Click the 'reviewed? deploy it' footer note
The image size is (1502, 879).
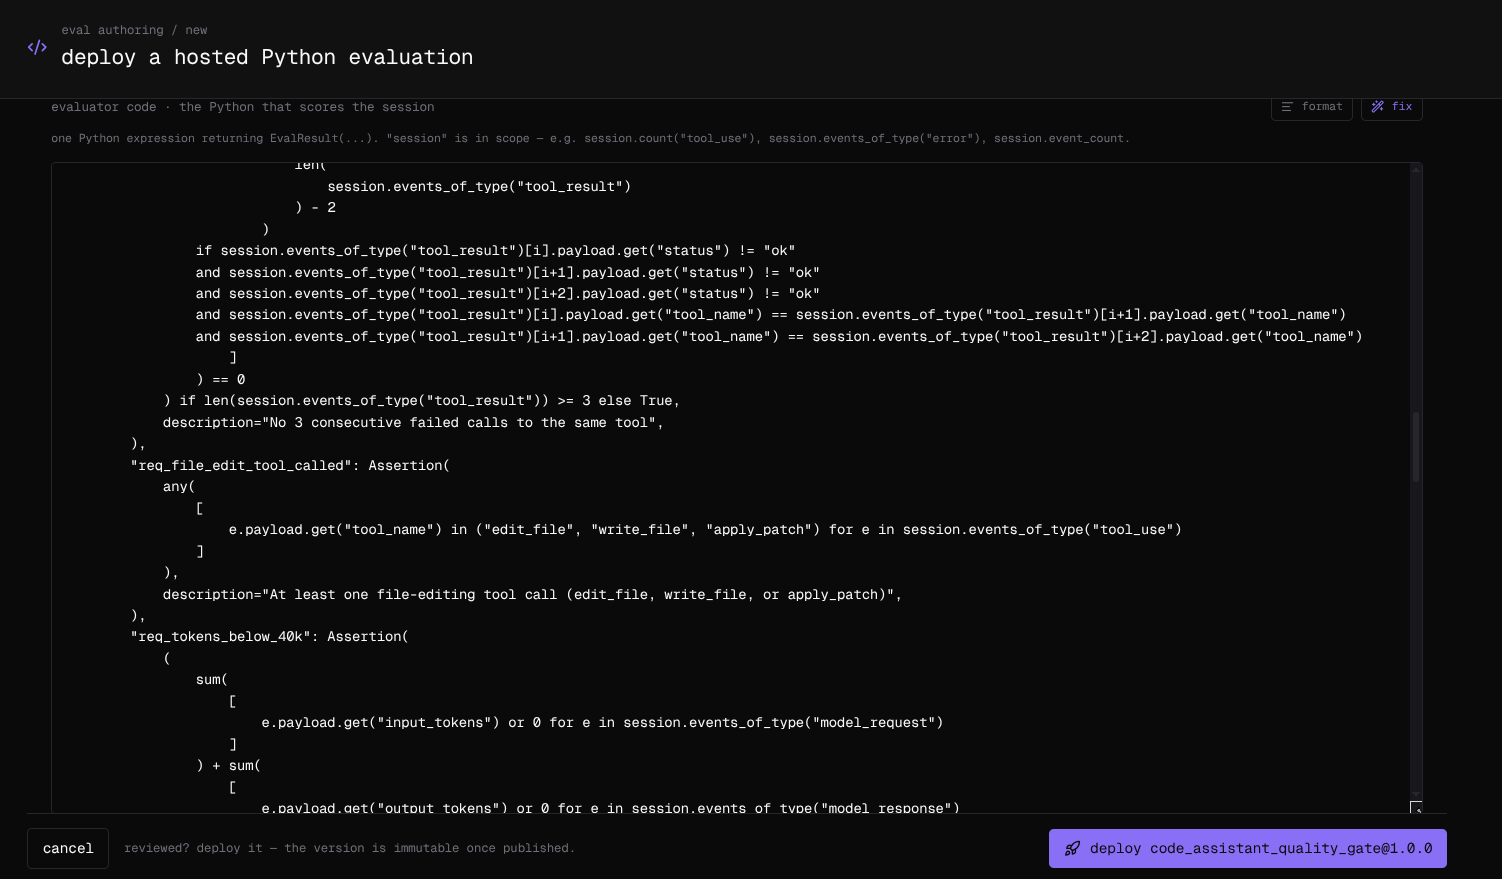pyautogui.click(x=350, y=848)
